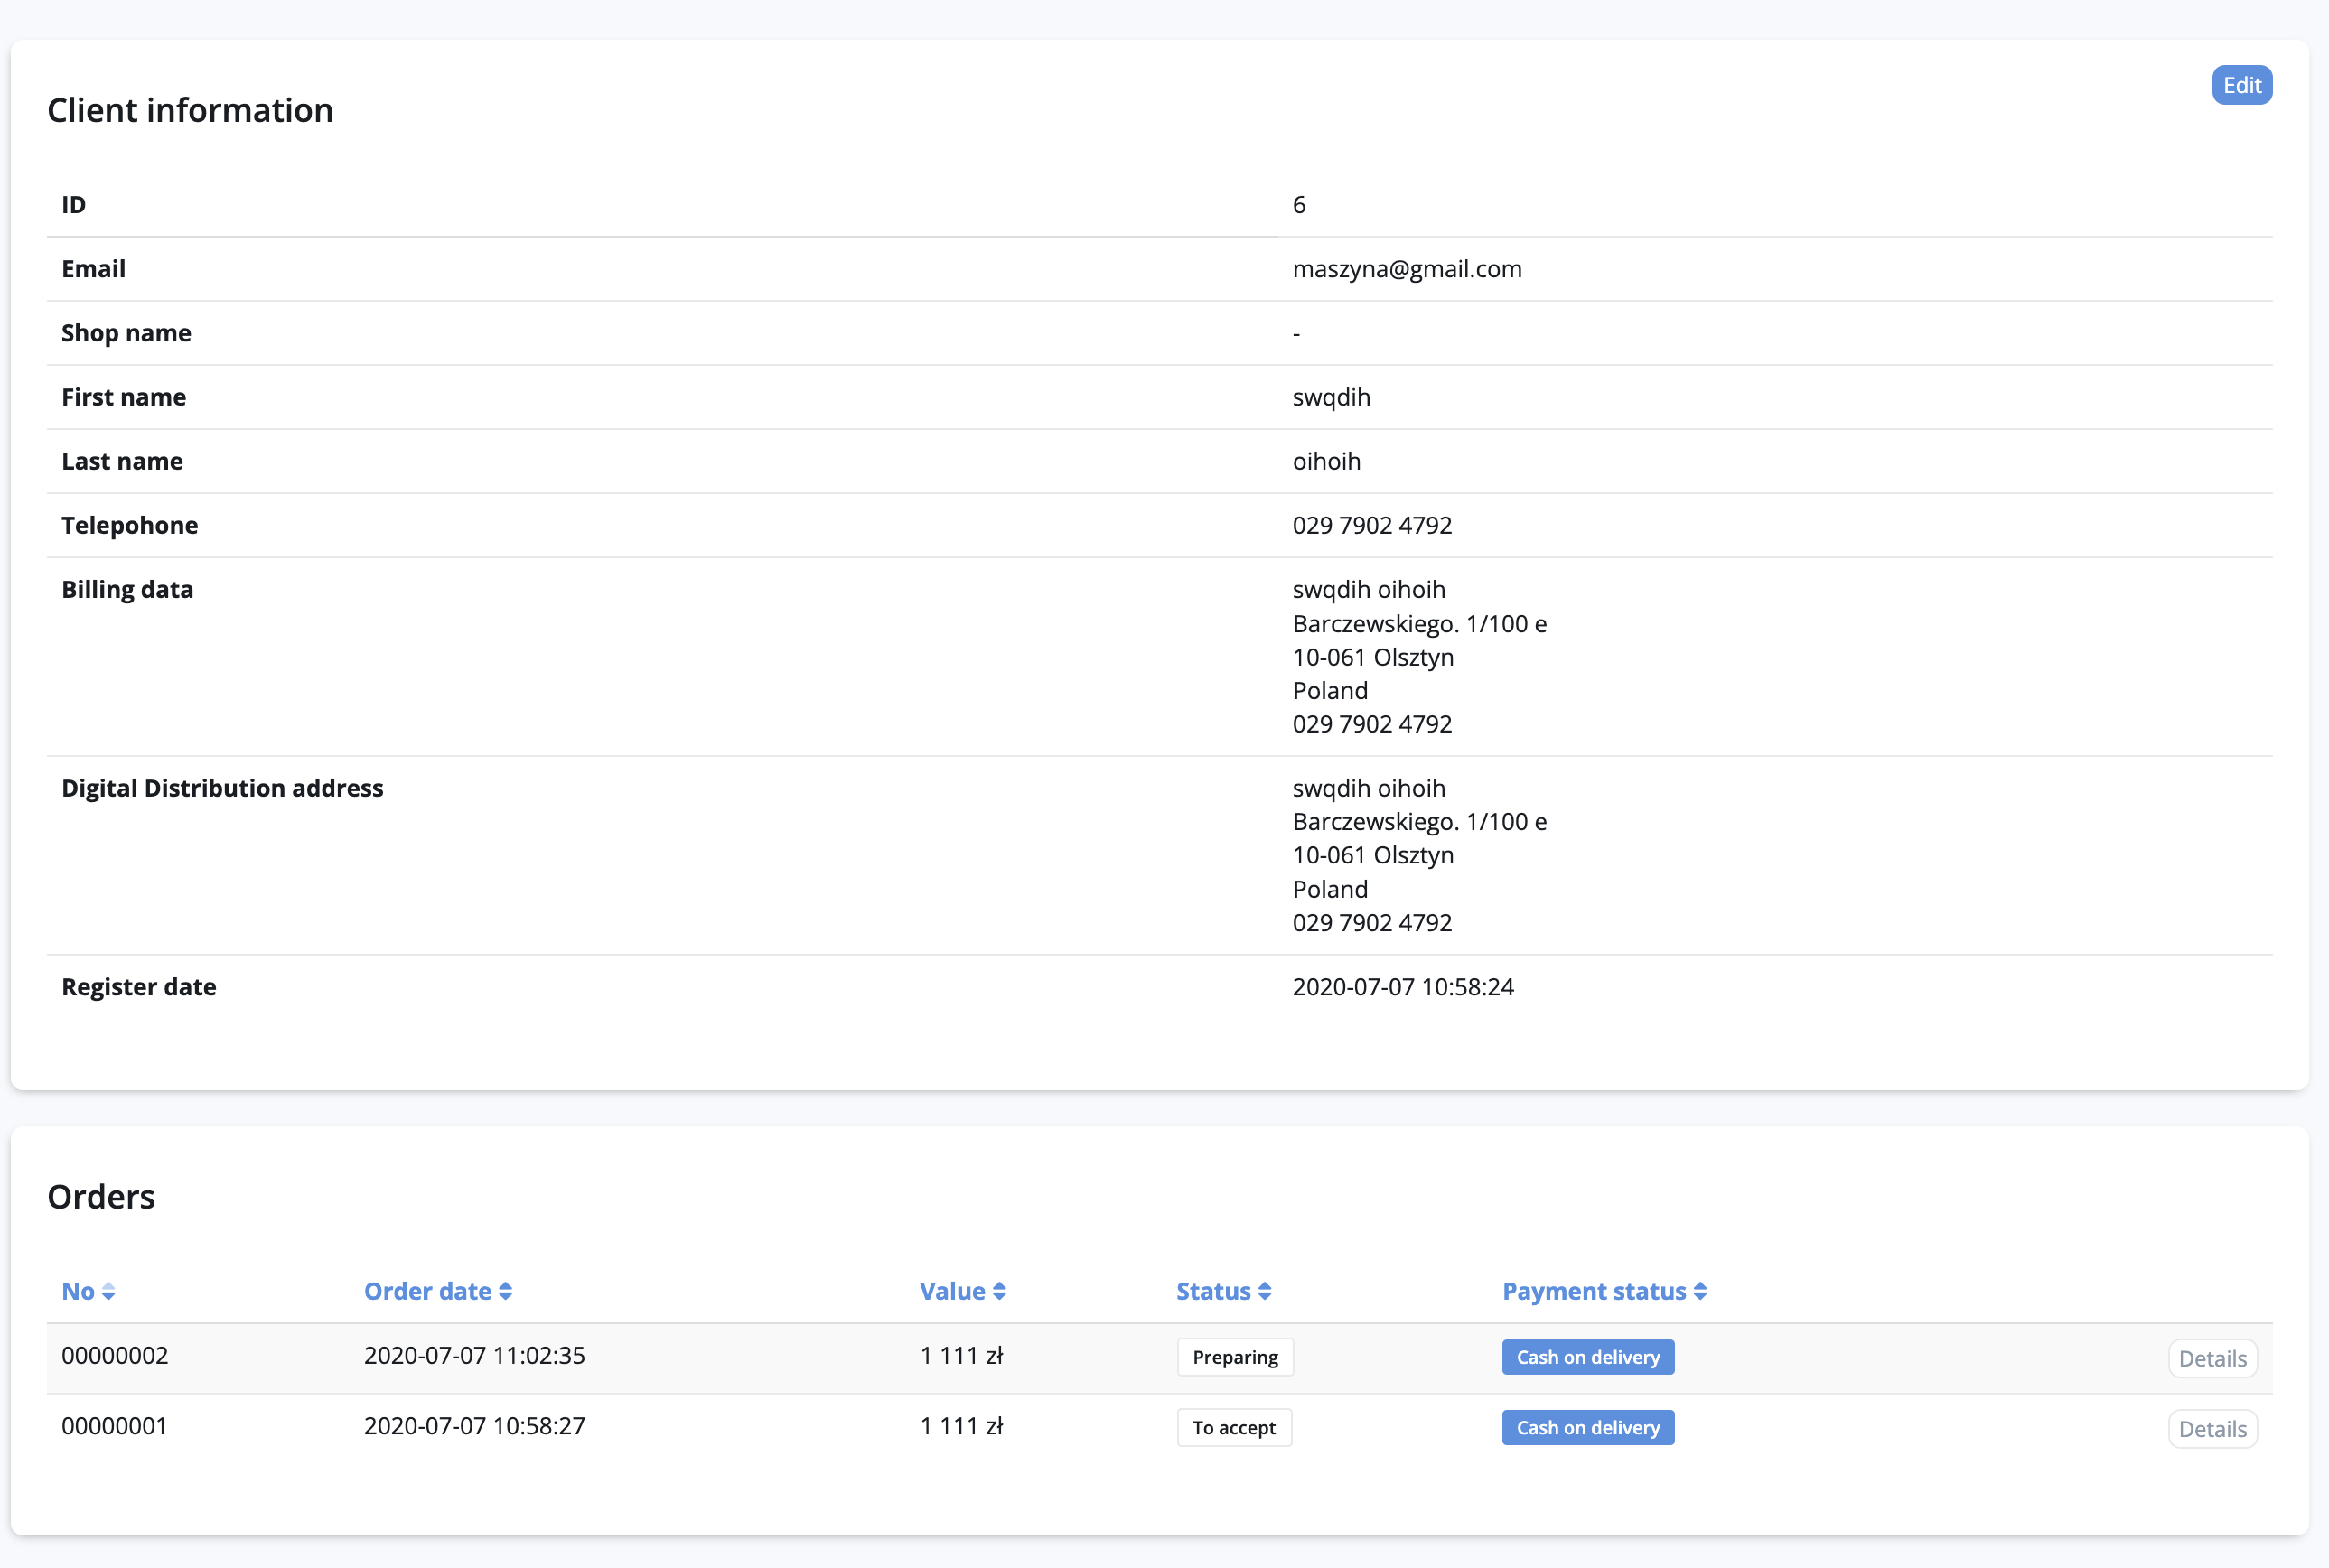
Task: Click sort arrows icon beside Payment status
Action: click(1700, 1292)
